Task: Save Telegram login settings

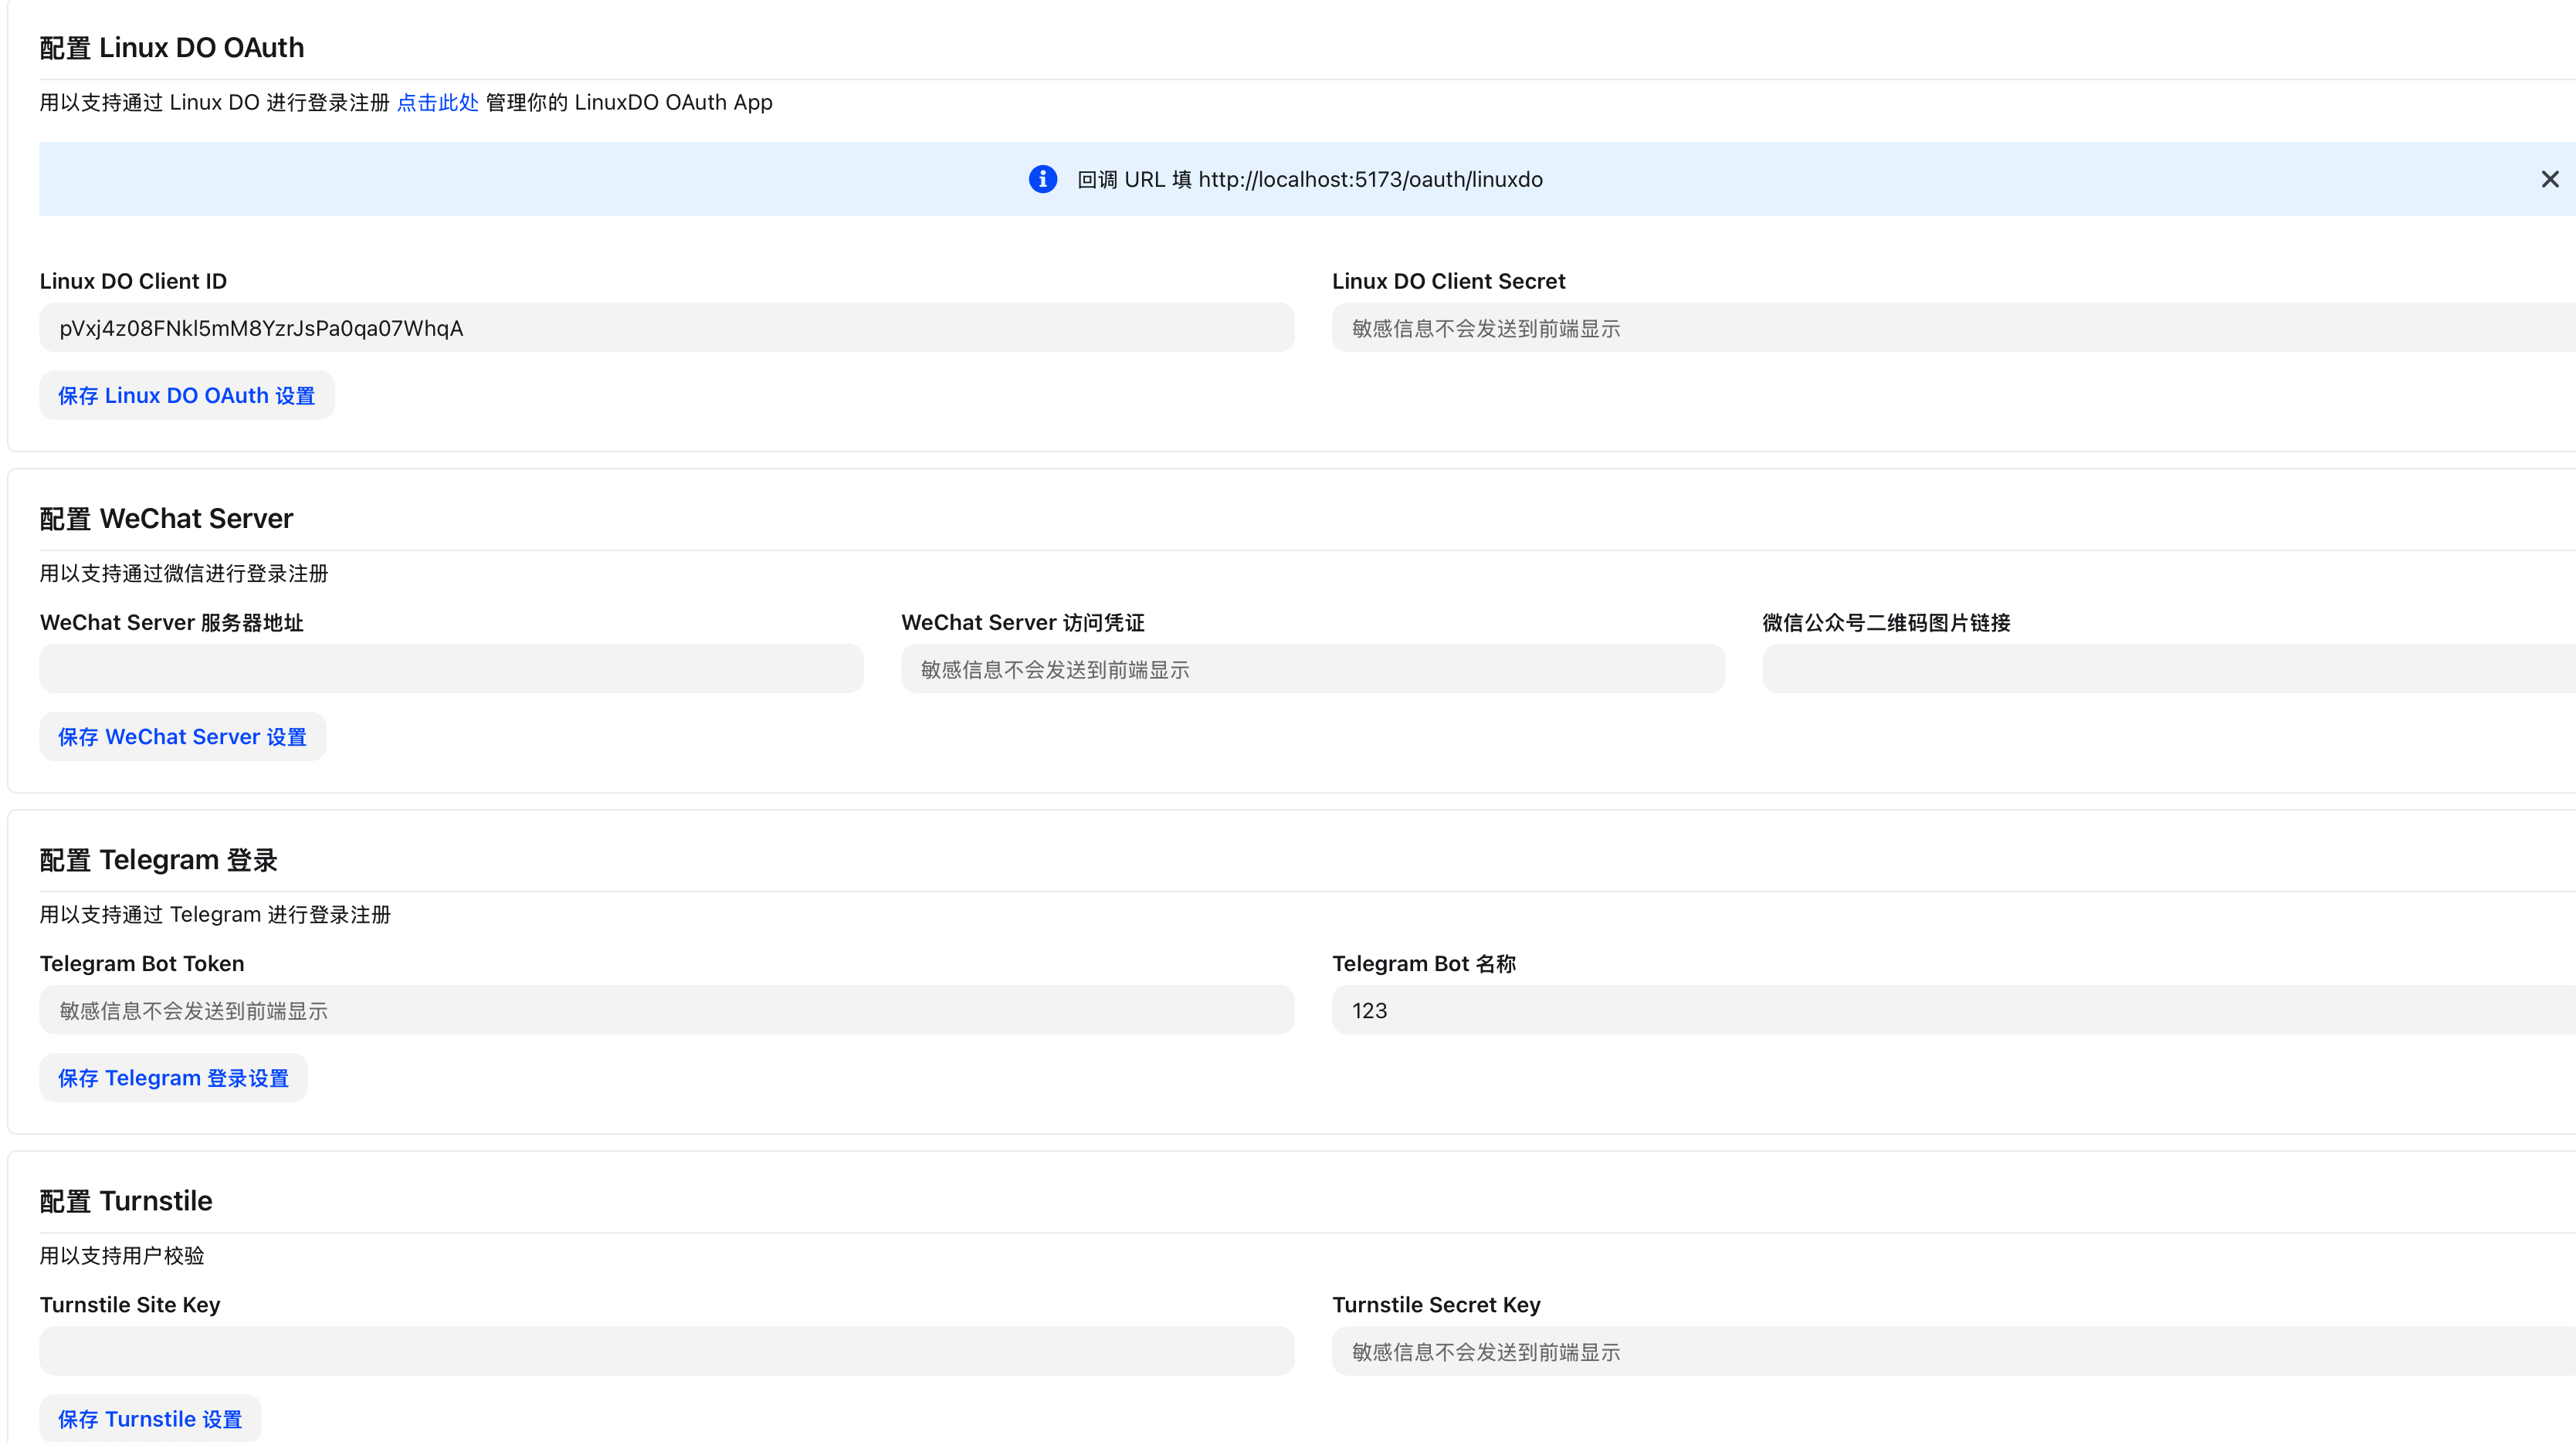Action: point(173,1078)
